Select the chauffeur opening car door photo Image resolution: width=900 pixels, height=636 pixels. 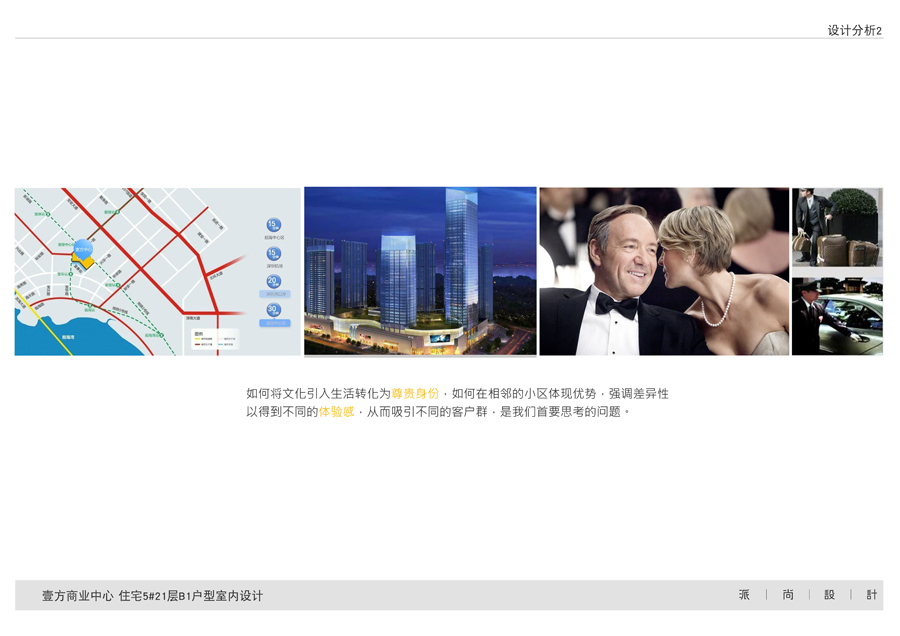click(x=837, y=316)
